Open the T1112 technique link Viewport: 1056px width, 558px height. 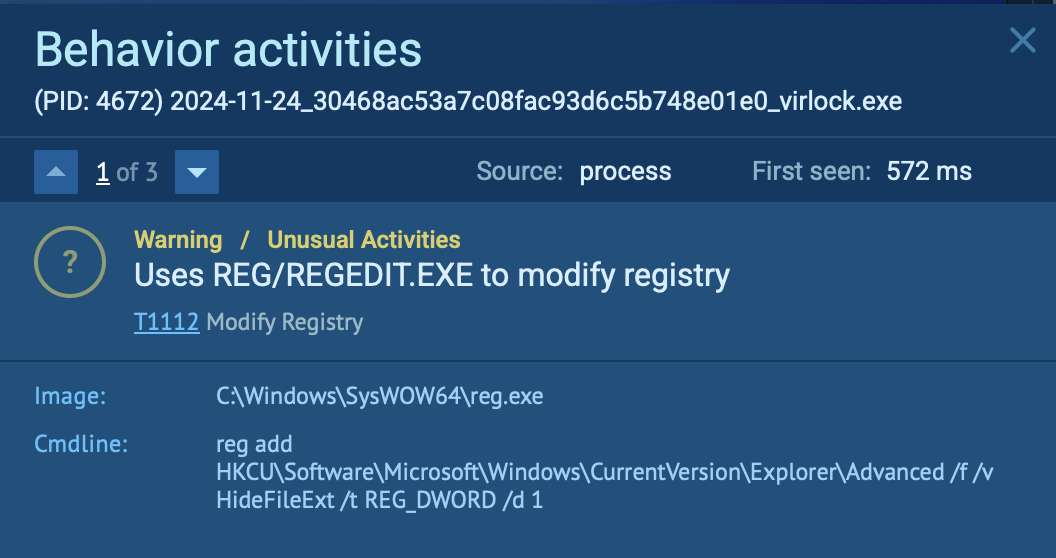(x=166, y=322)
